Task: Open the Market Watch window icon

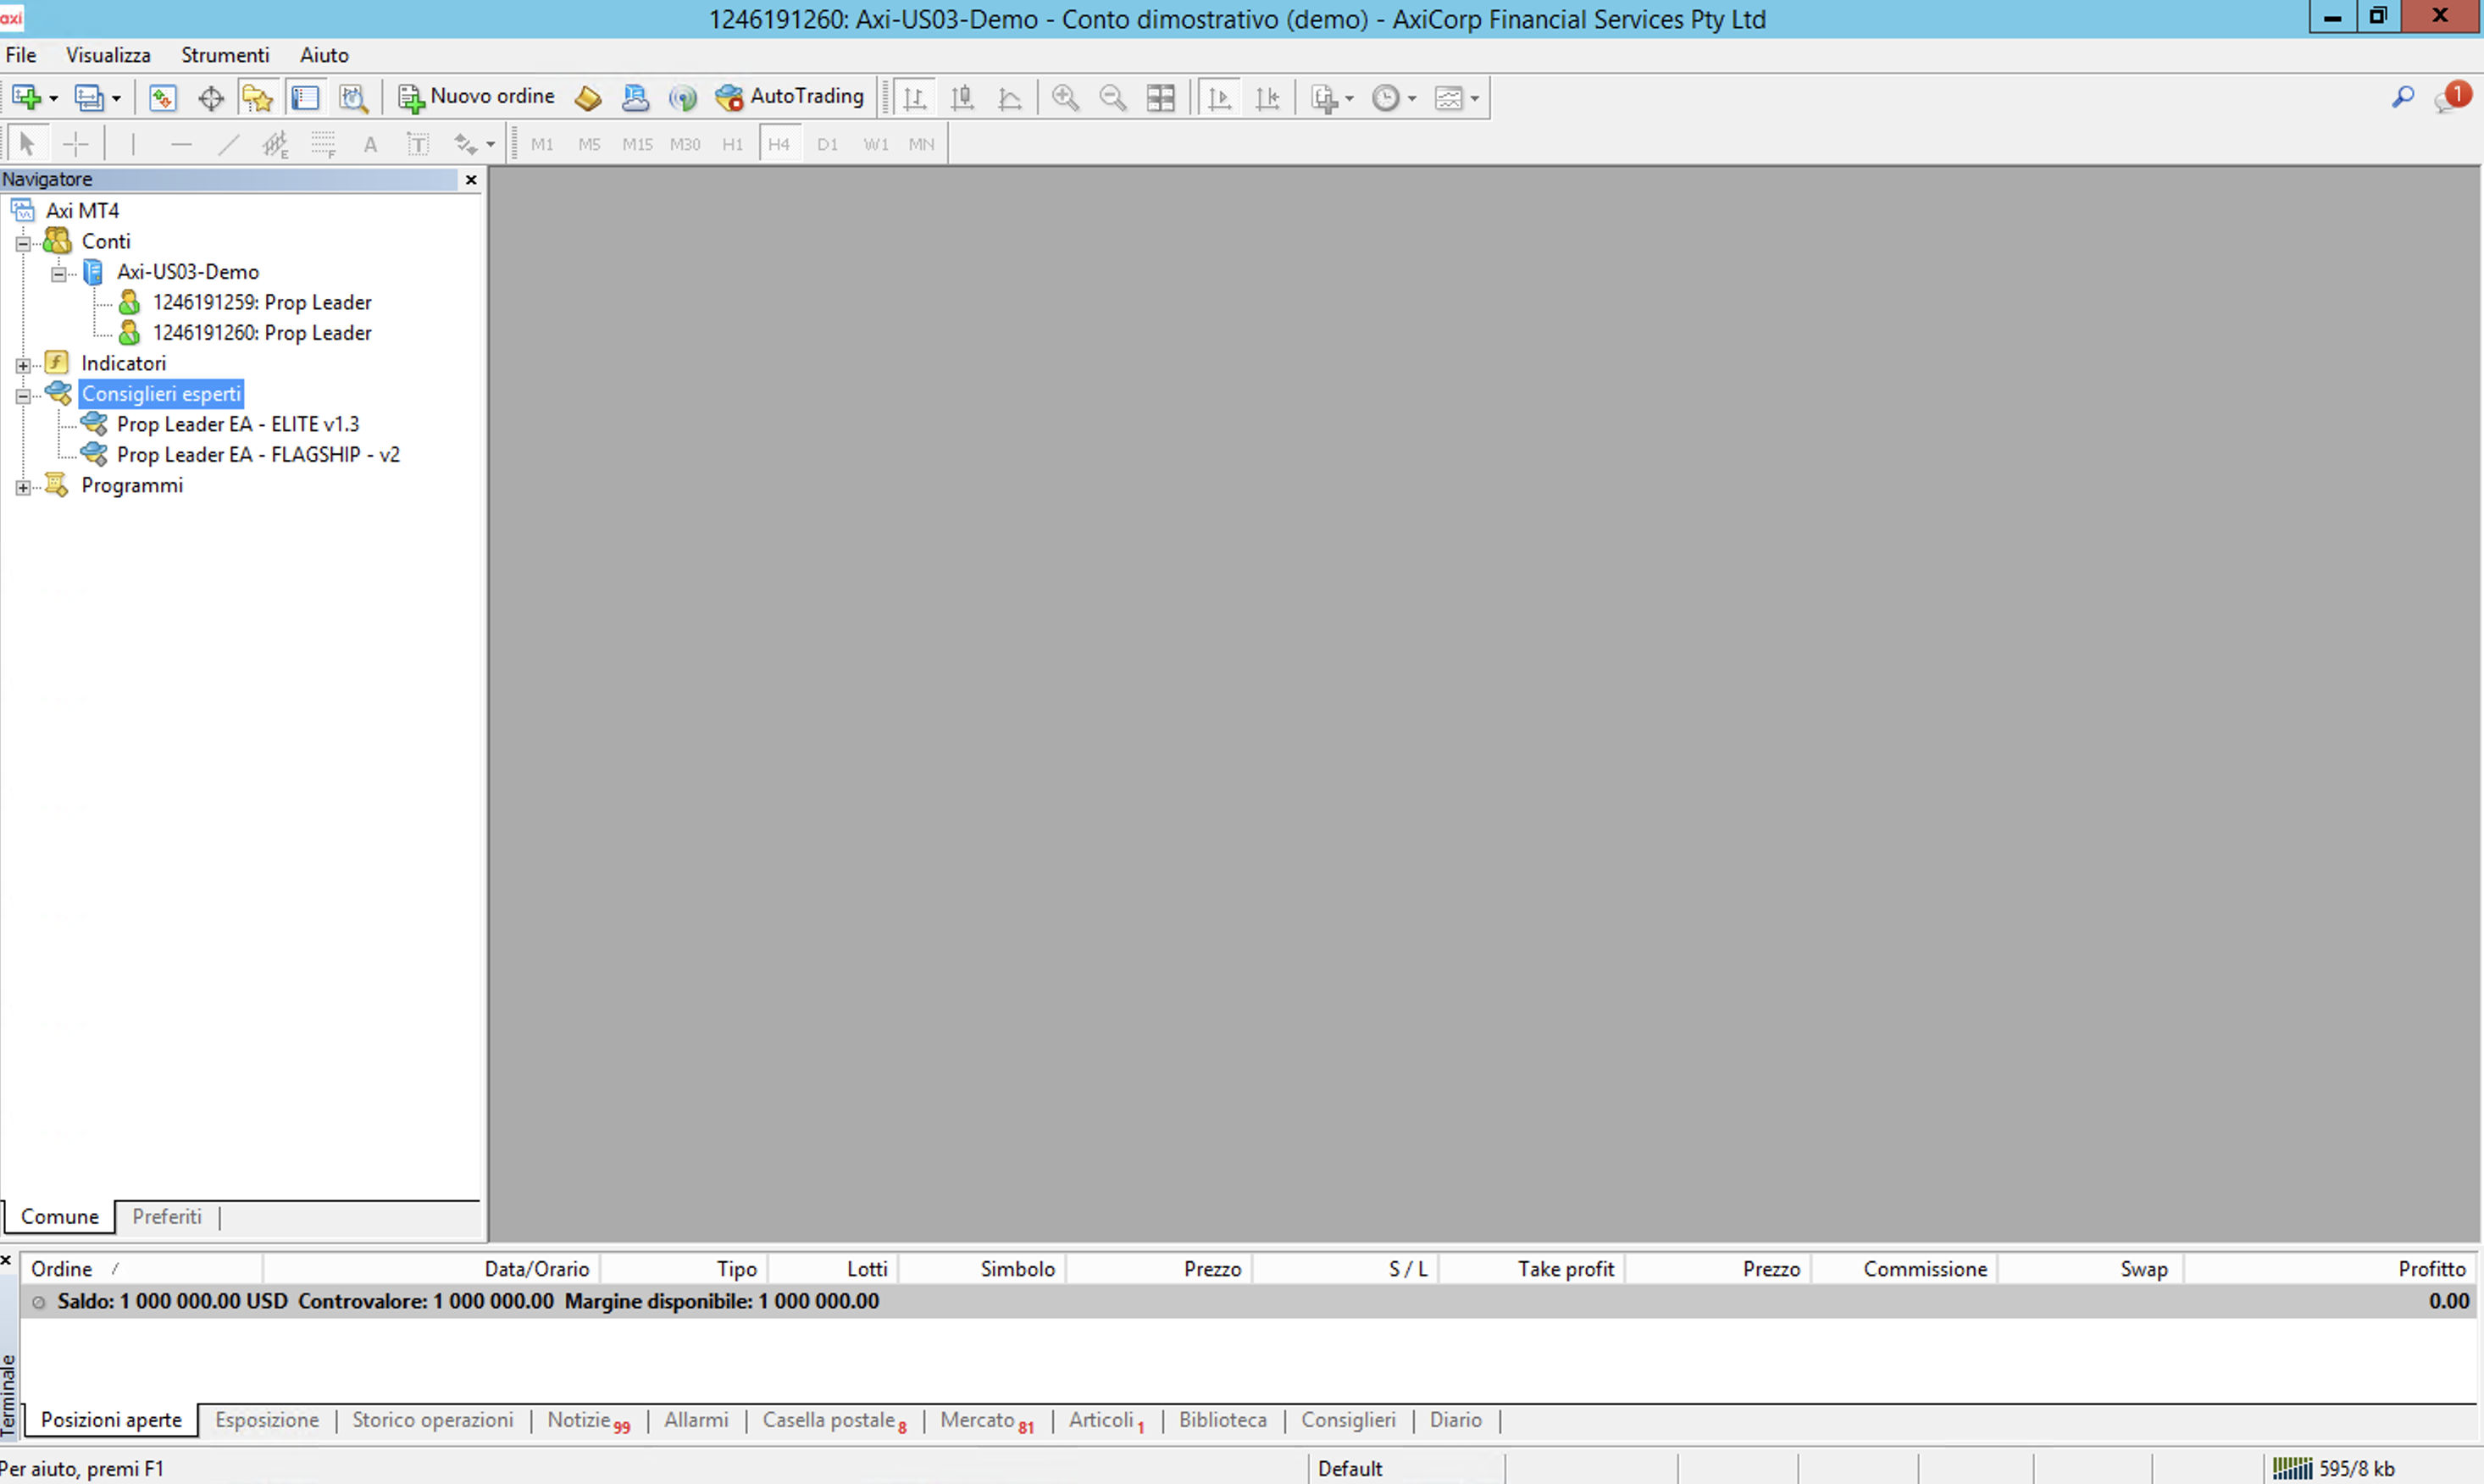Action: (162, 97)
